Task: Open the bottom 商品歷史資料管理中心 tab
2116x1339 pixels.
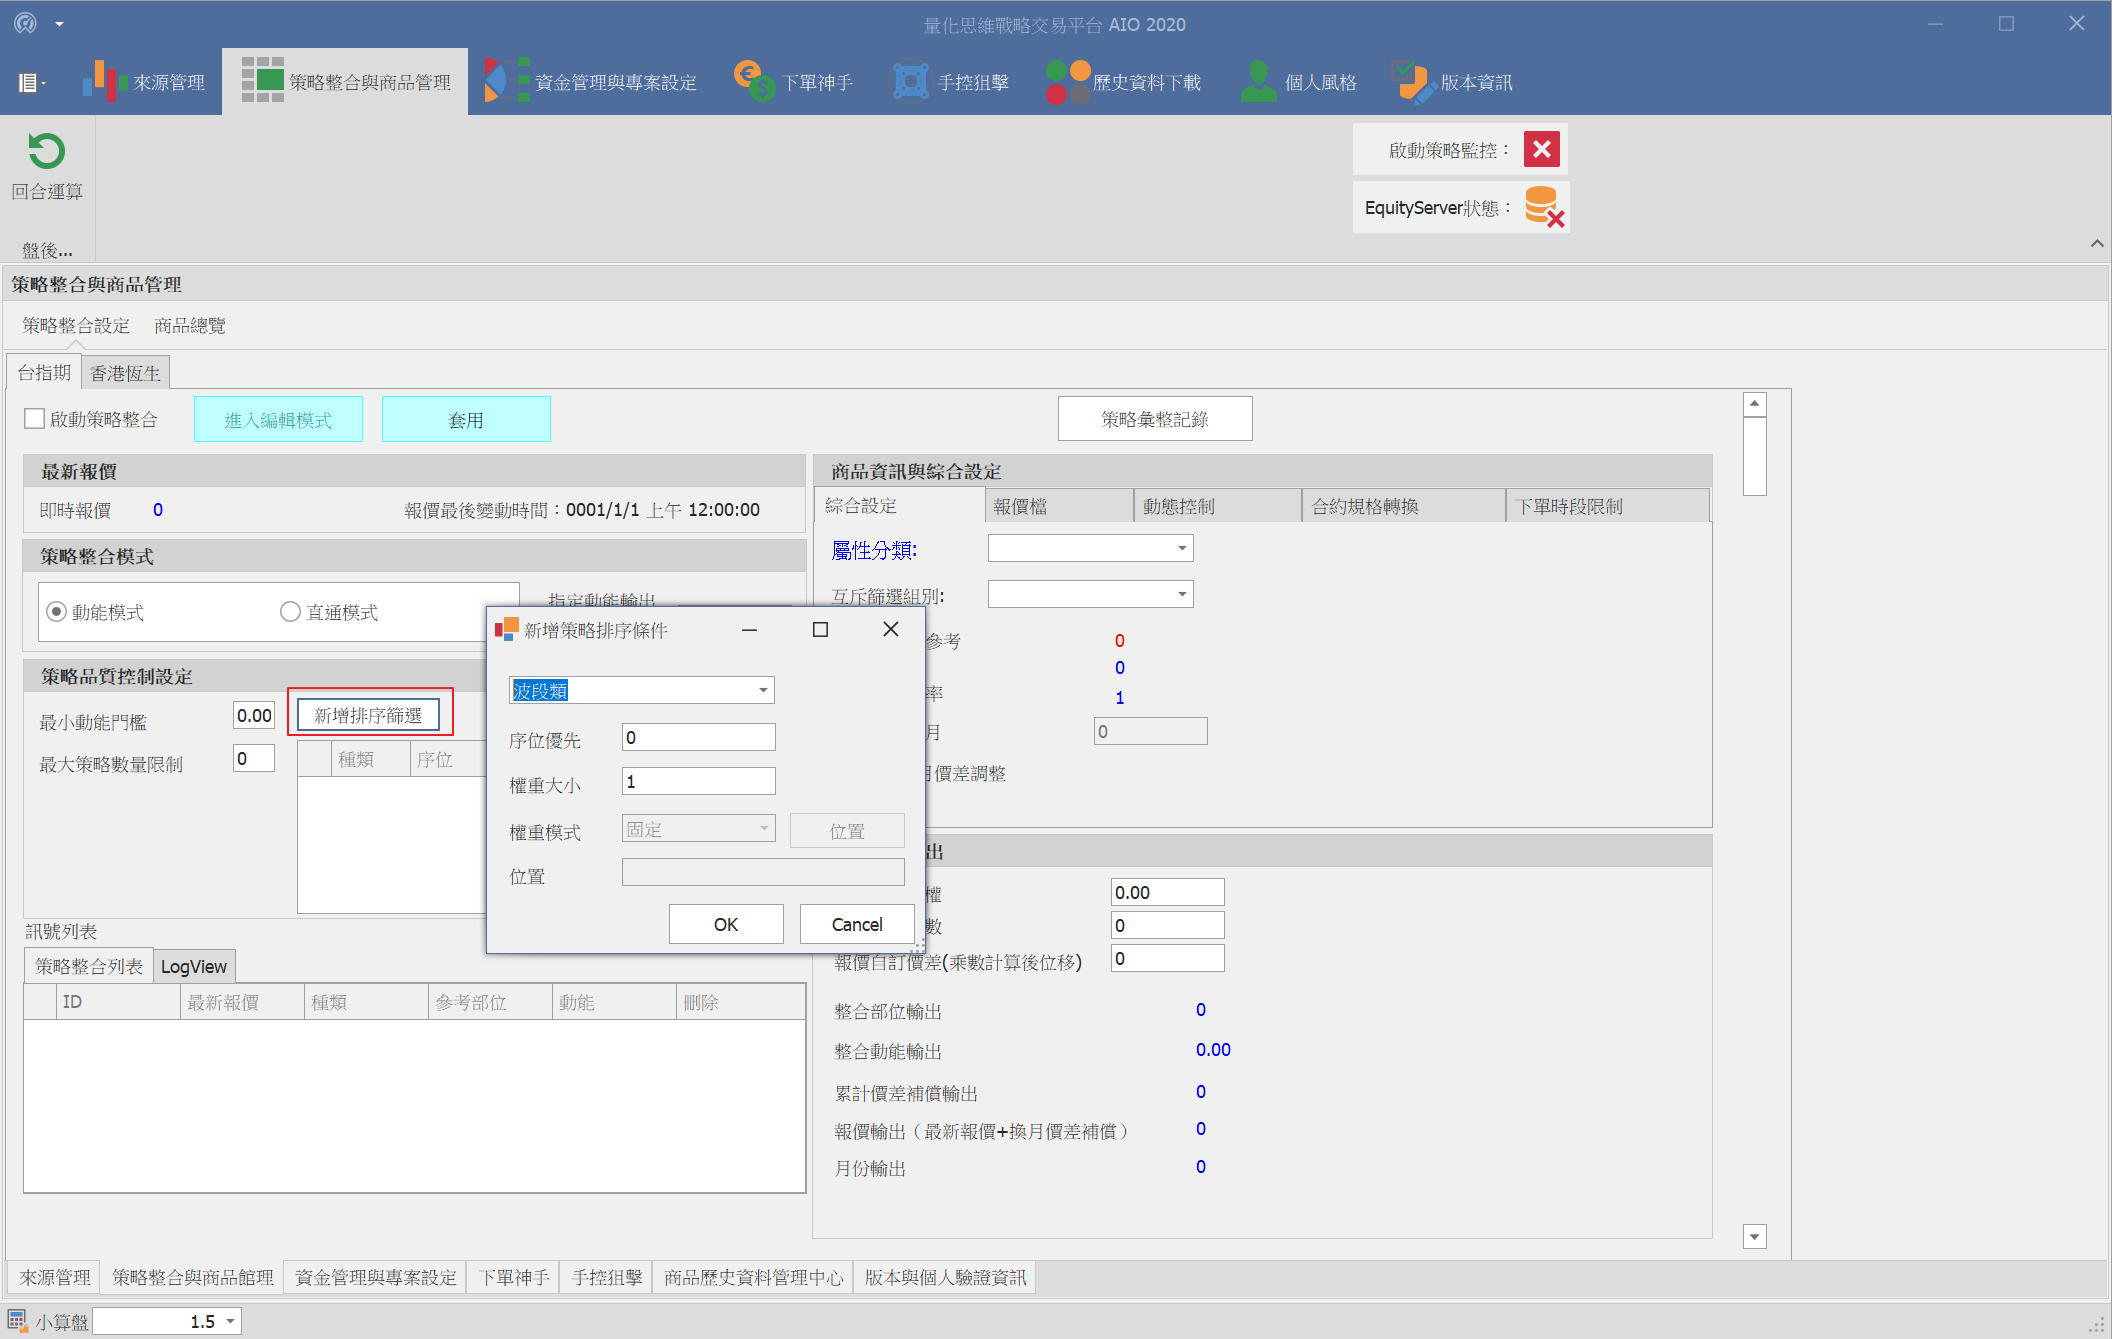Action: pos(753,1277)
